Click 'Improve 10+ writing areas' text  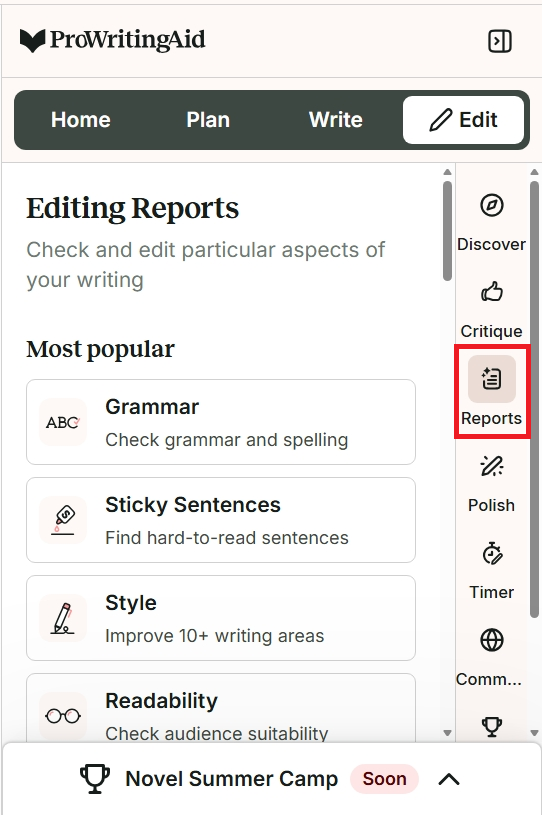[x=215, y=636]
